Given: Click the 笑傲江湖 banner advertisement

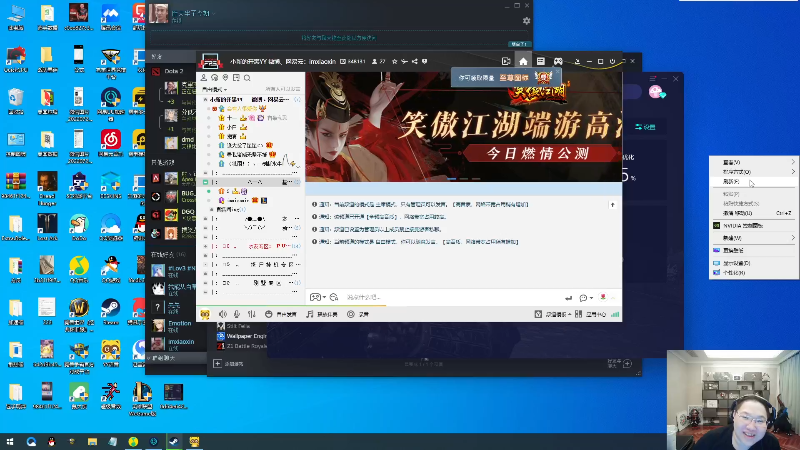Looking at the screenshot, I should point(463,127).
